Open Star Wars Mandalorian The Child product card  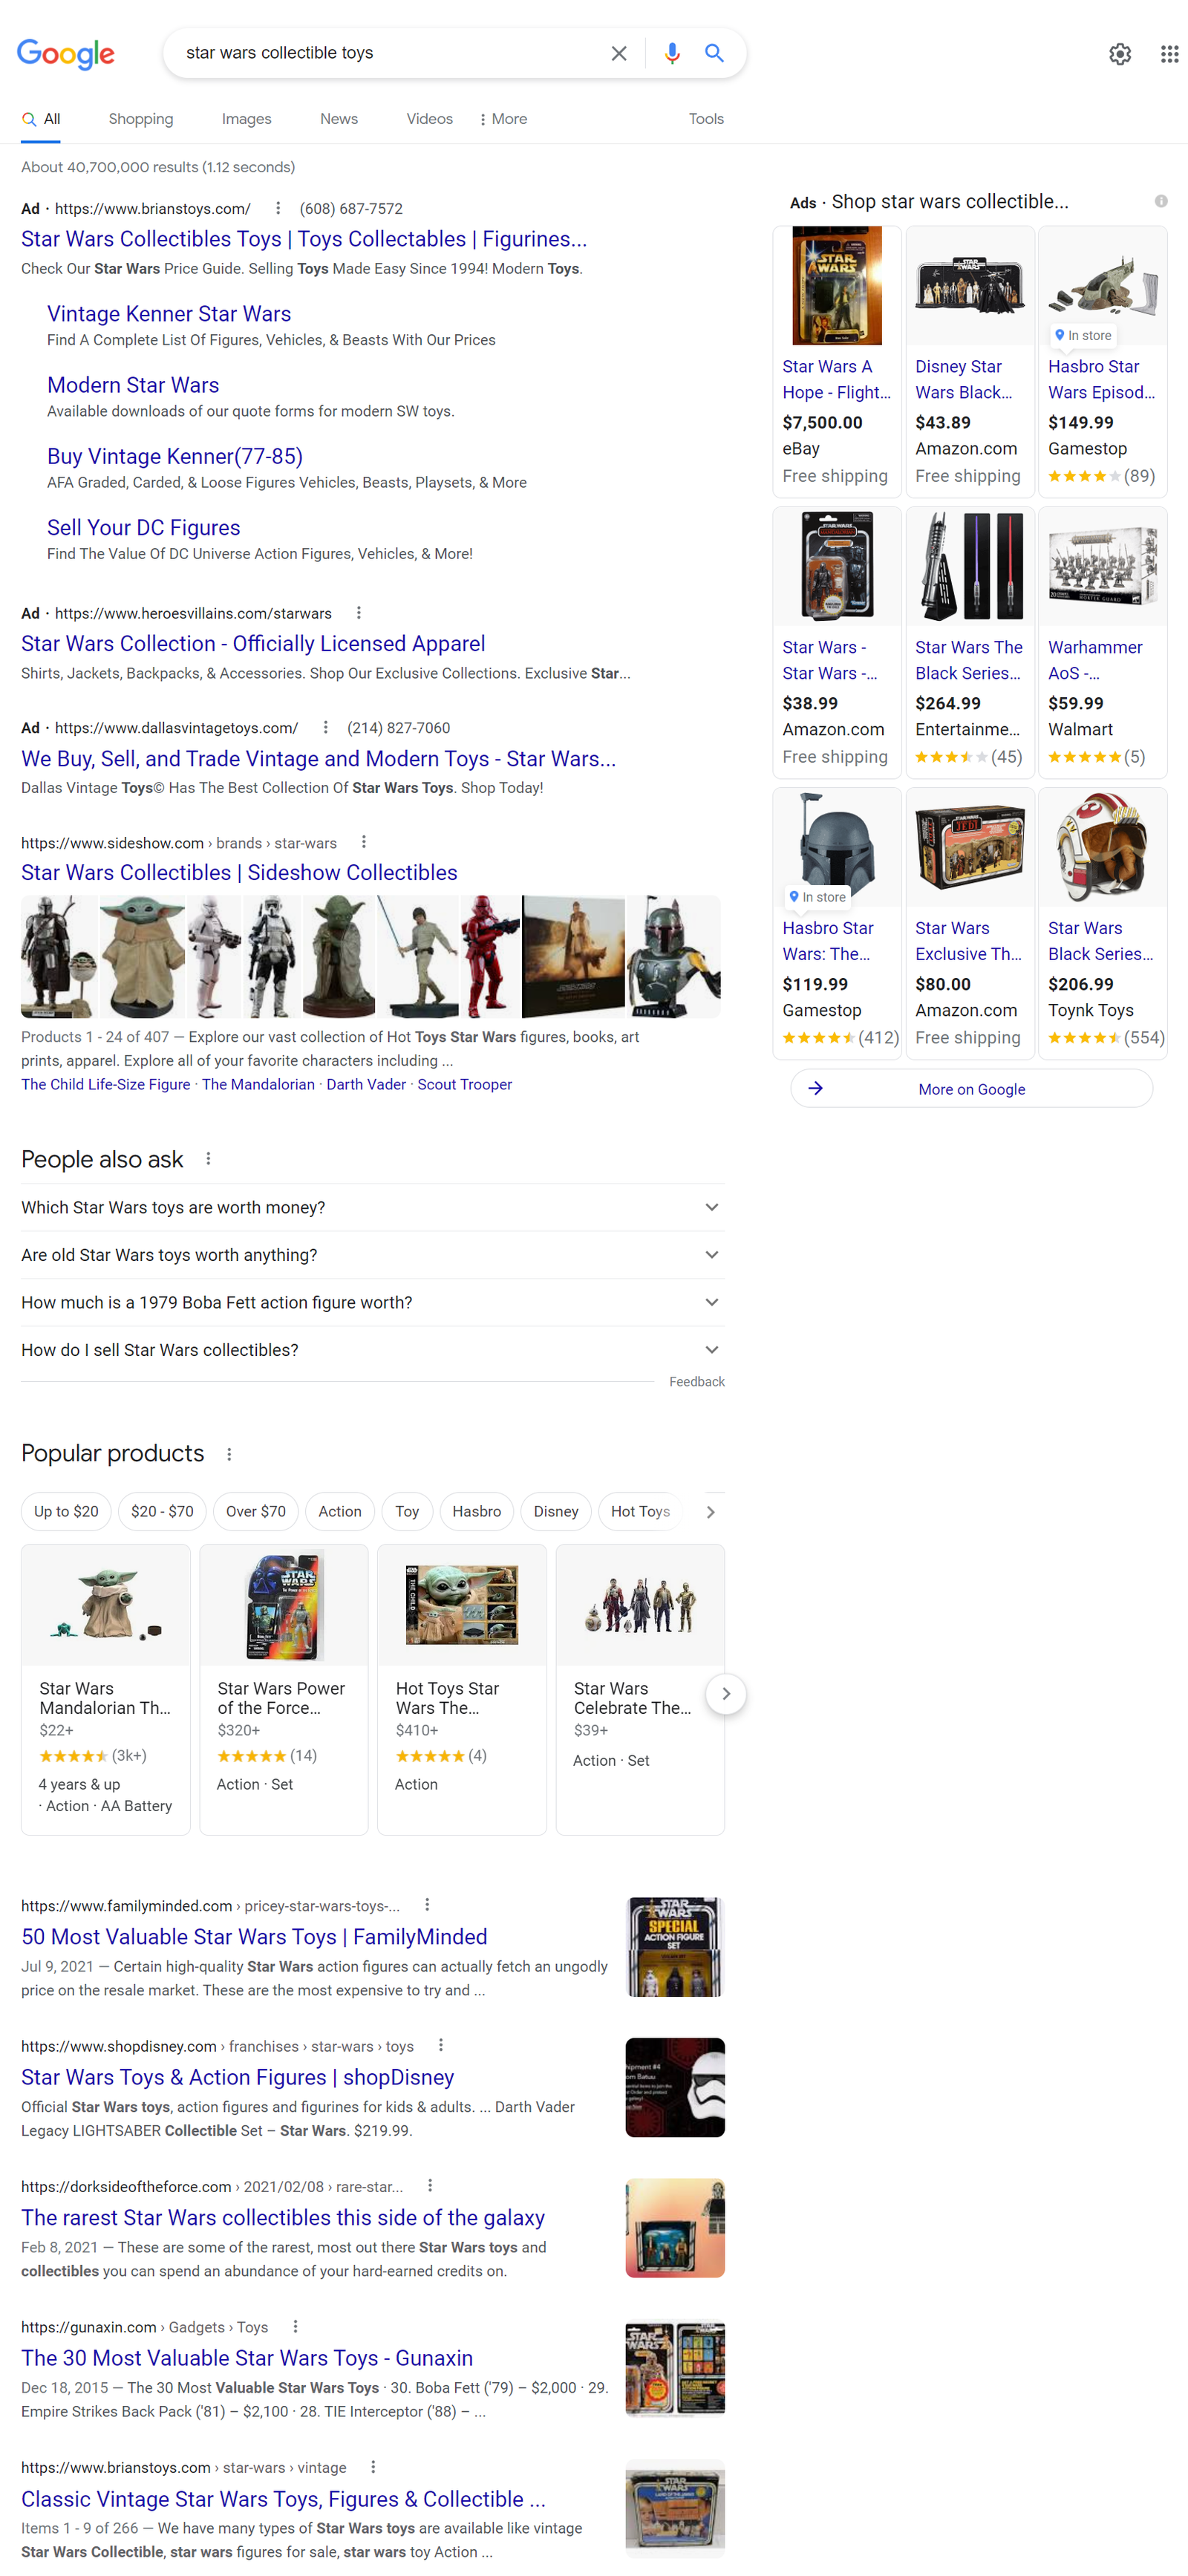tap(106, 1689)
